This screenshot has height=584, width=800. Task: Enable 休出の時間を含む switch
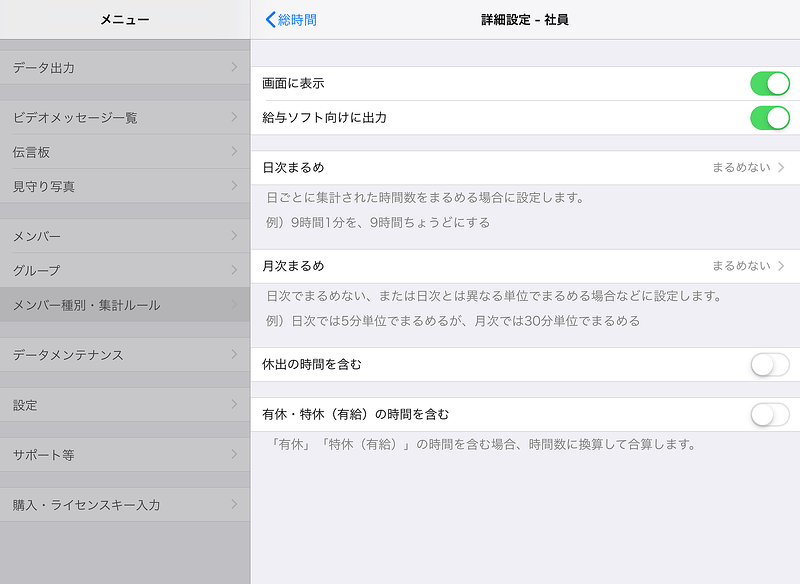click(769, 365)
